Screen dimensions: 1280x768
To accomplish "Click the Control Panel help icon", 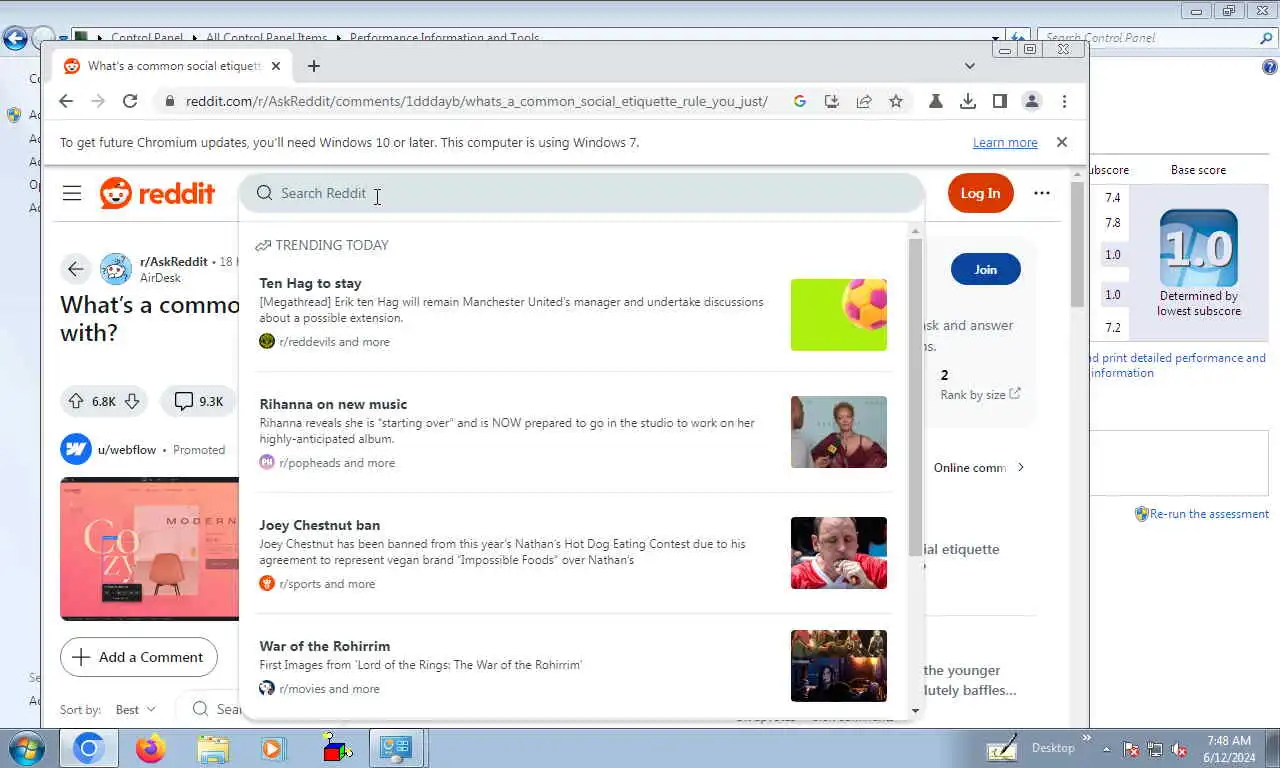I will pyautogui.click(x=1270, y=67).
